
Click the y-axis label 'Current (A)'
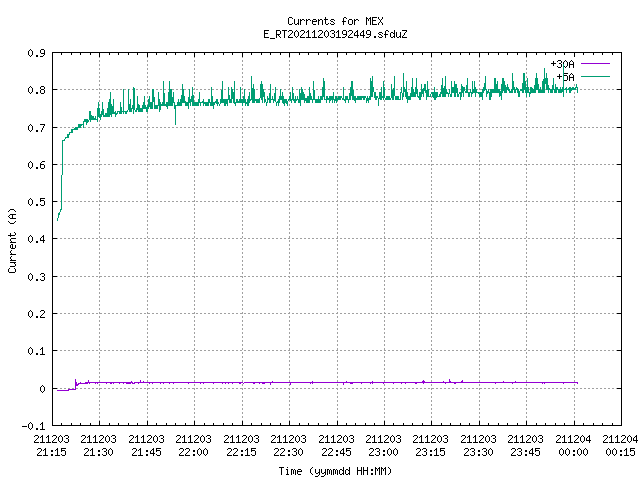[x=12, y=240]
